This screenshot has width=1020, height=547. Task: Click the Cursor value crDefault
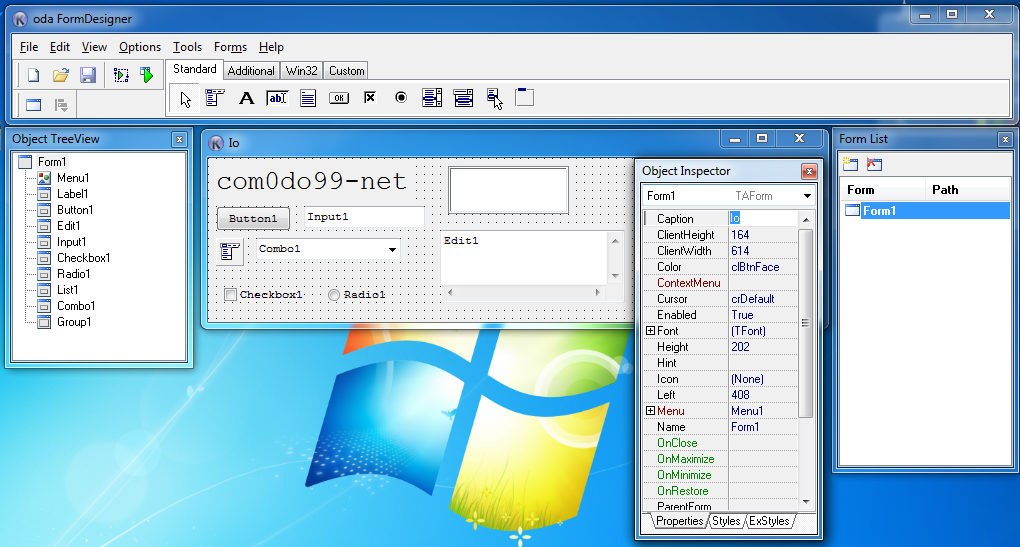[x=762, y=299]
